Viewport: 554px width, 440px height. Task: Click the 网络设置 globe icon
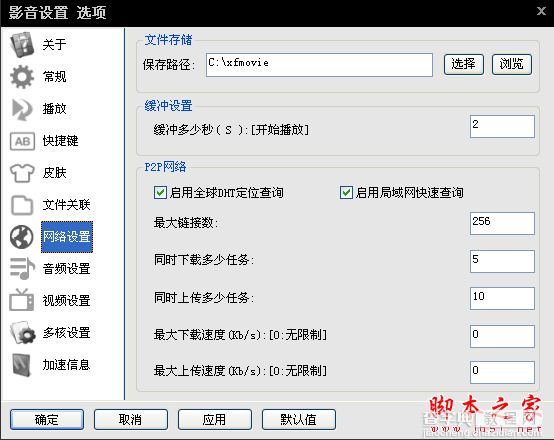(22, 237)
